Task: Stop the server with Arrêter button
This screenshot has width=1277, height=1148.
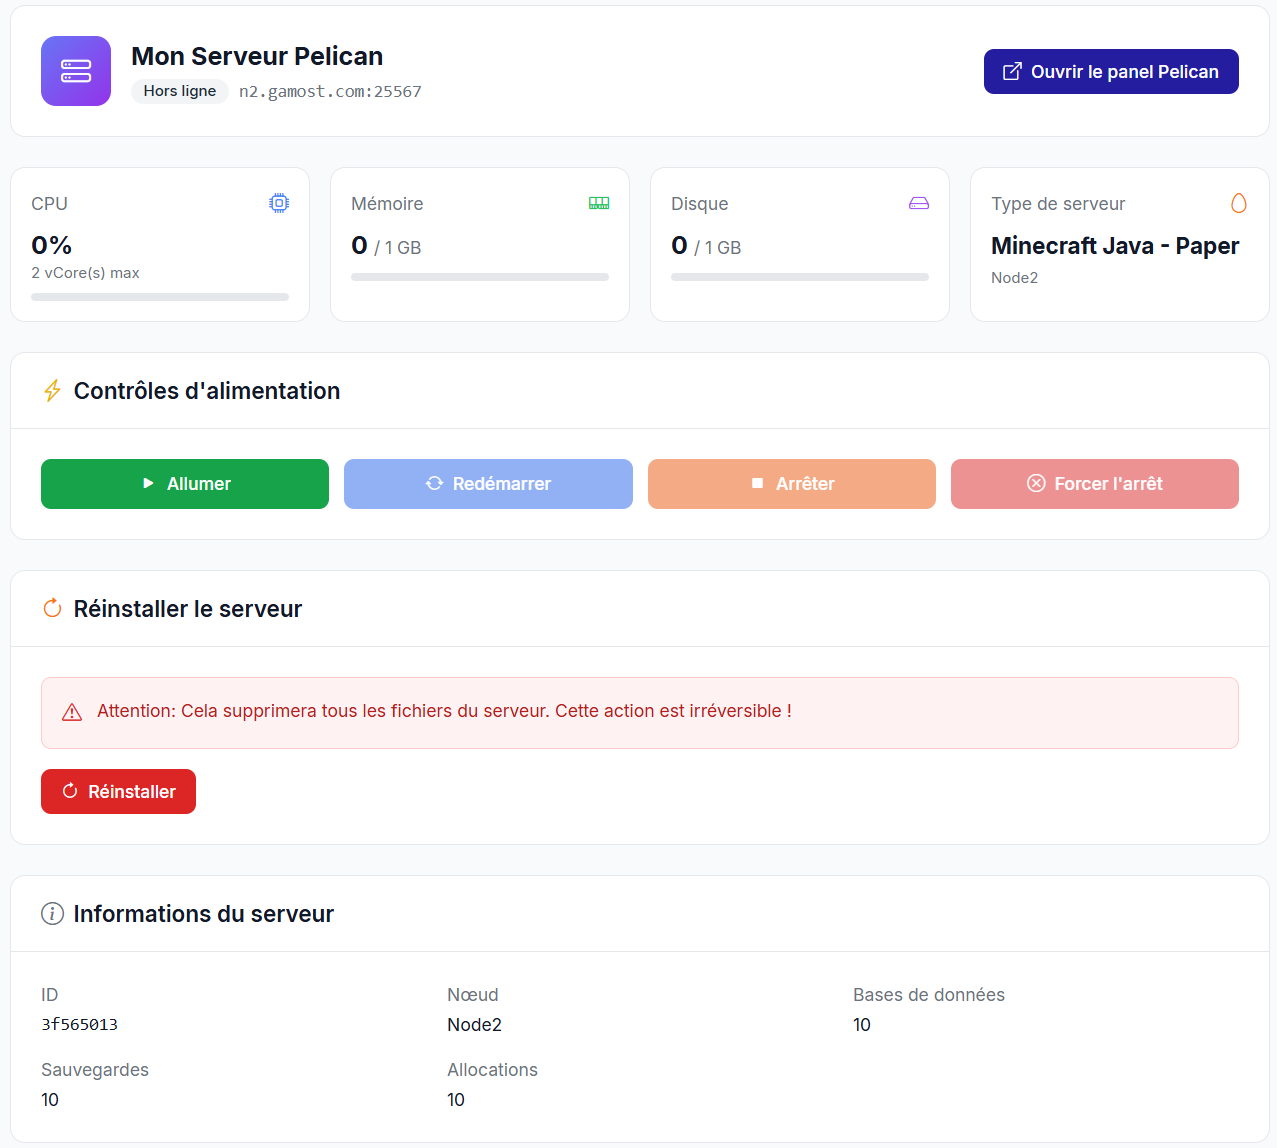Action: [x=791, y=484]
